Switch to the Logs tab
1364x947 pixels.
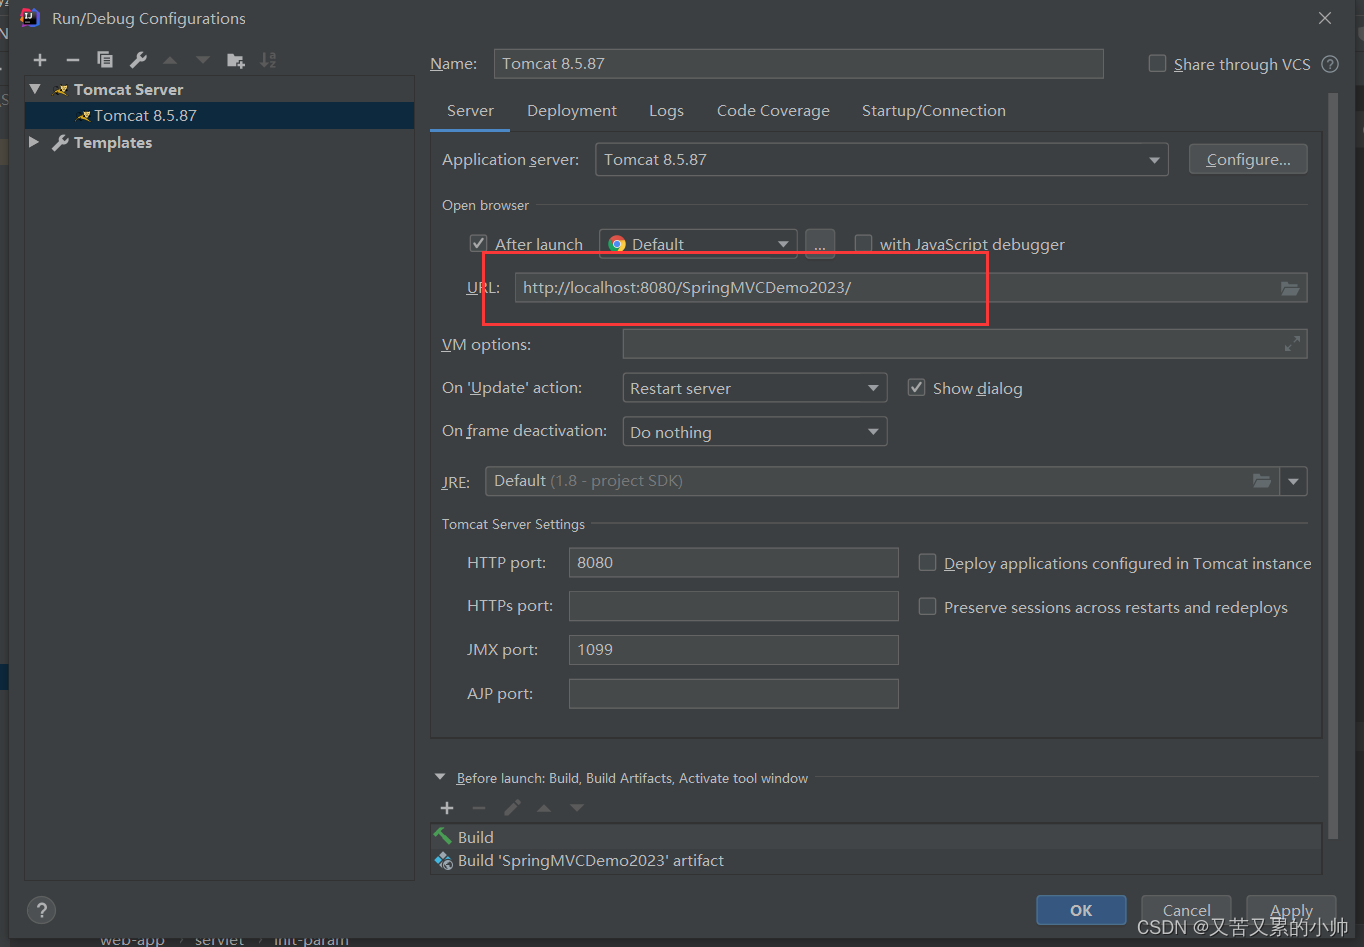(x=666, y=111)
